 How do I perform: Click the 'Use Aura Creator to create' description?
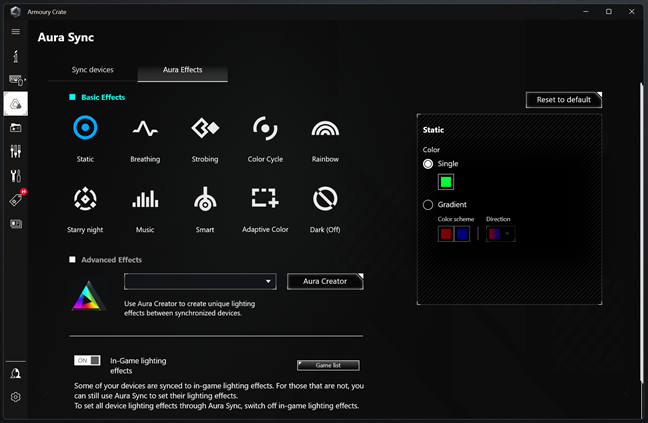pyautogui.click(x=190, y=308)
